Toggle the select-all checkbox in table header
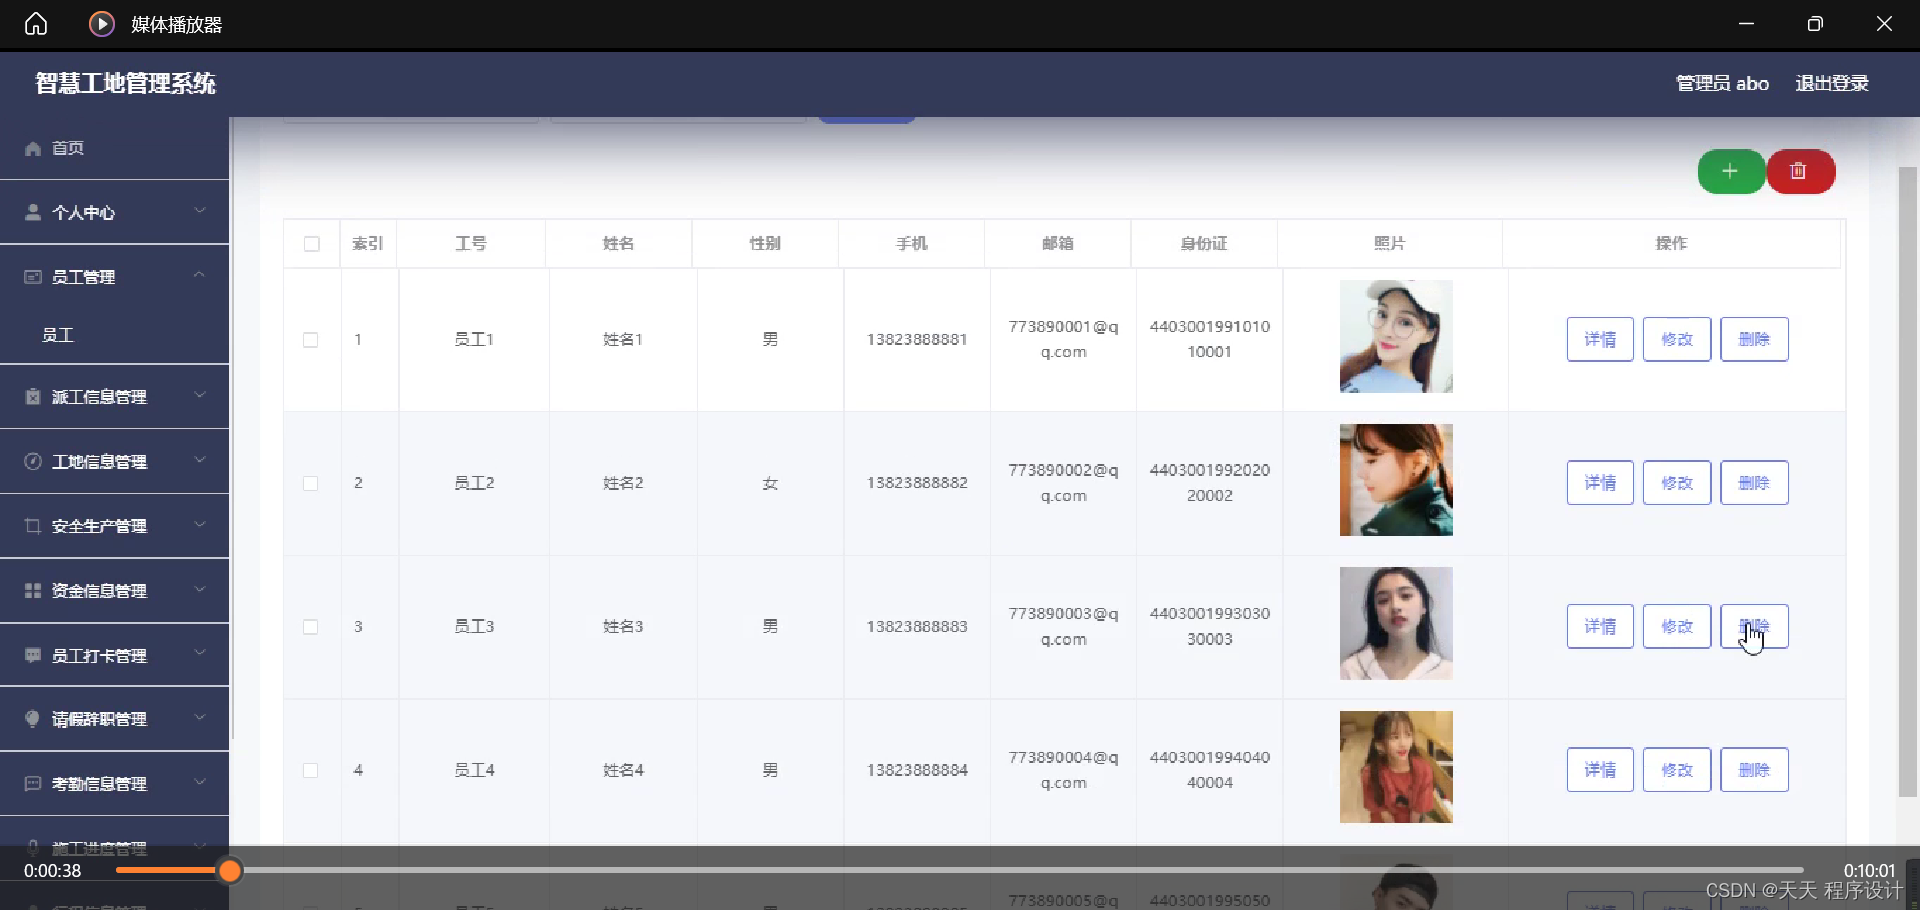Screen dimensions: 1920x910 [x=312, y=244]
